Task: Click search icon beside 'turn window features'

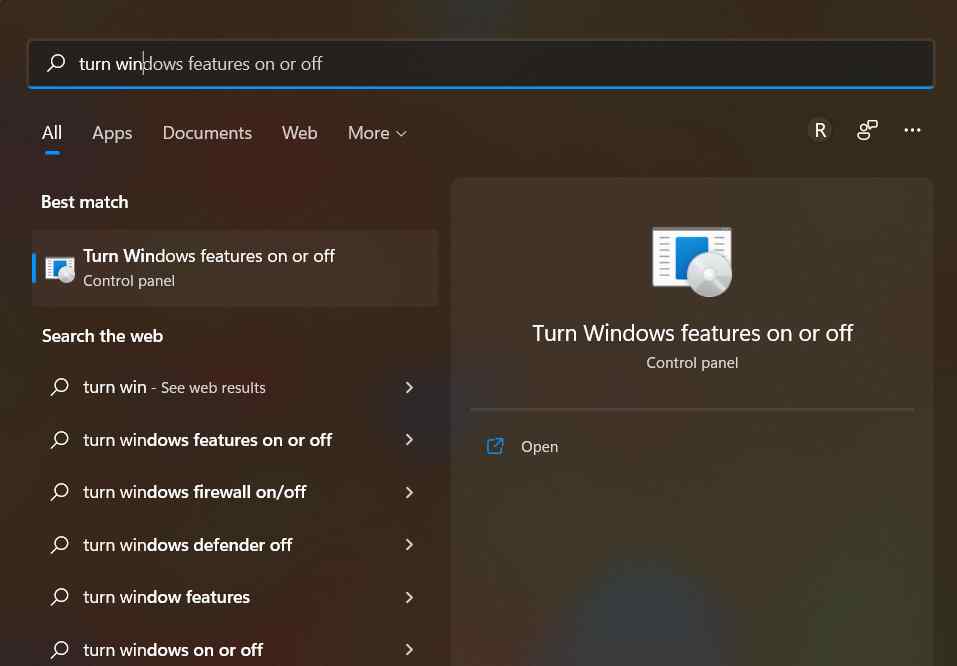Action: (60, 596)
